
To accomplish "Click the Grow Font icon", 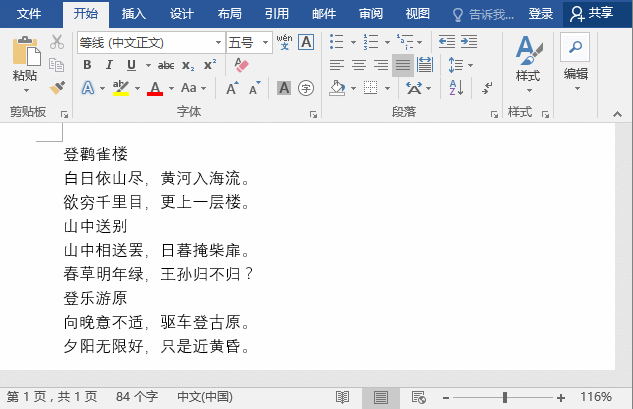I will tap(232, 88).
